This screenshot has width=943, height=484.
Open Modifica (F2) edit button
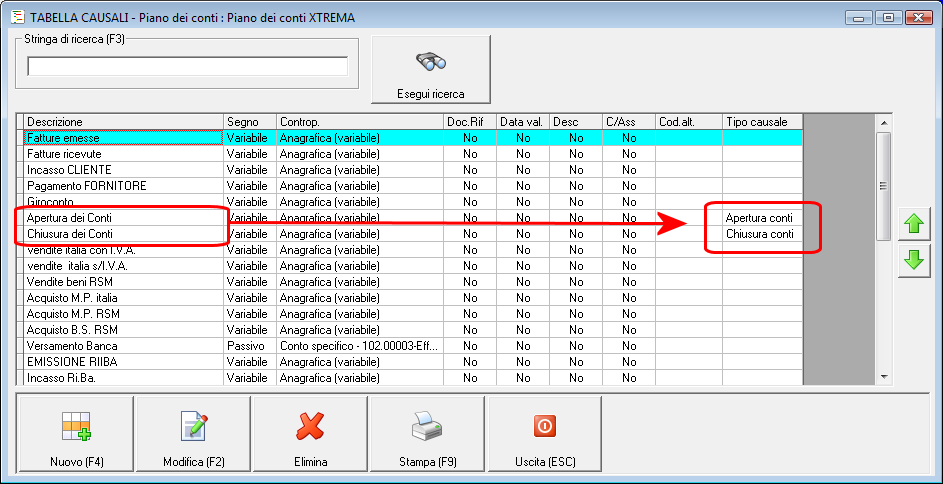[x=193, y=433]
